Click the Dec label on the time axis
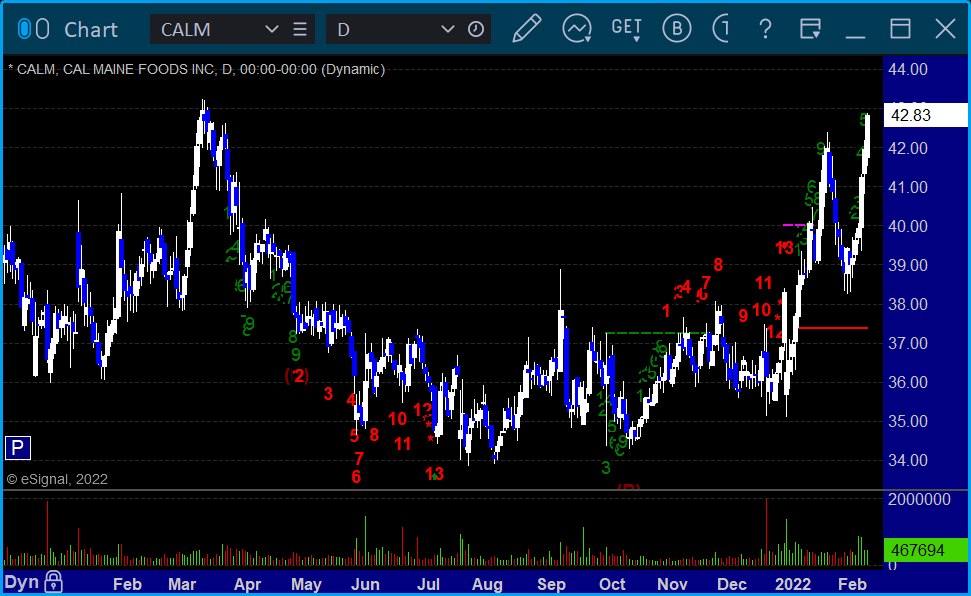This screenshot has height=596, width=971. (x=731, y=584)
